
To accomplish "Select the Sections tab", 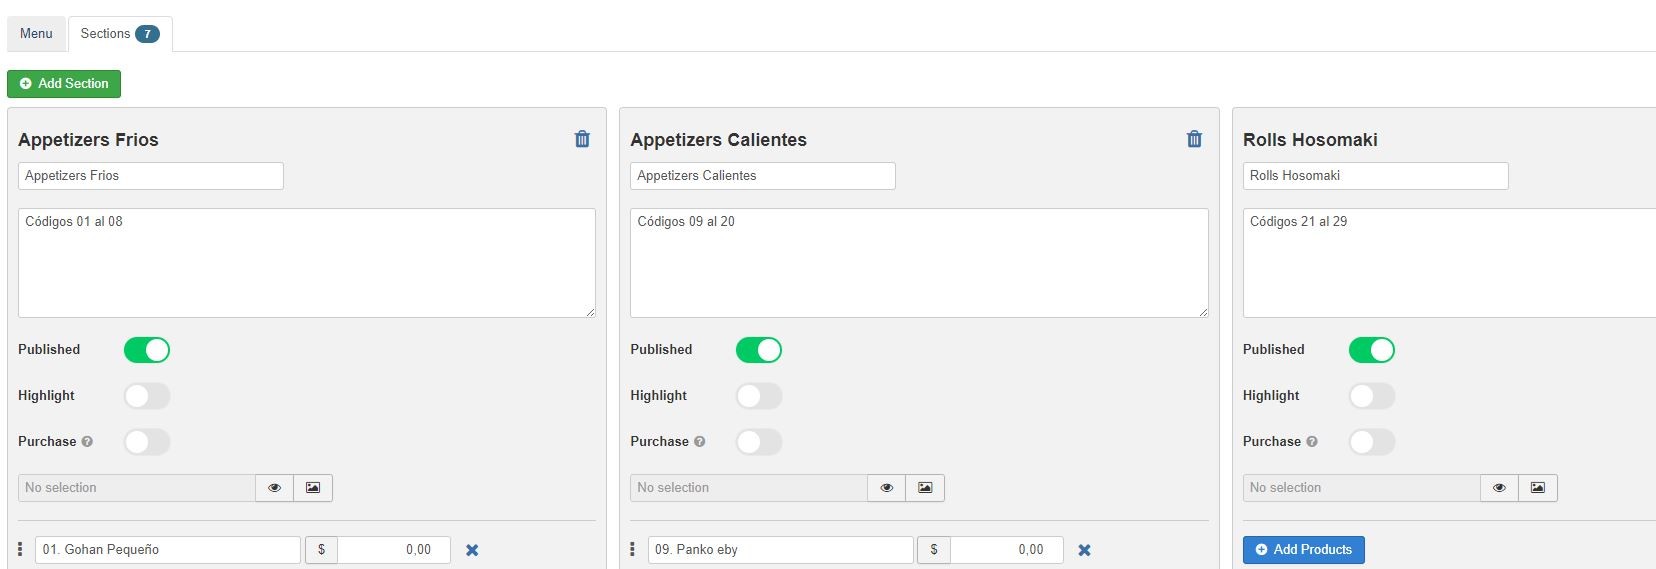I will [119, 34].
